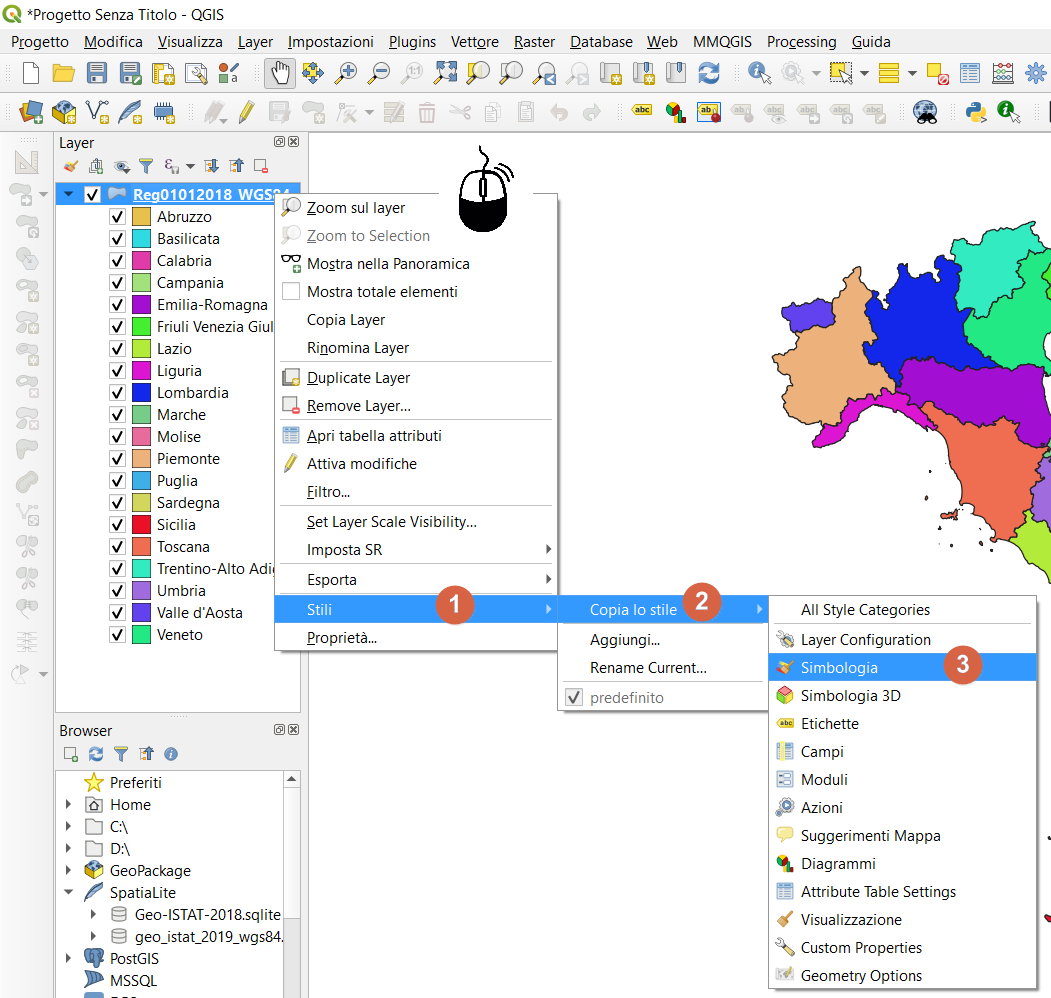Viewport: 1051px width, 998px height.
Task: Collapse the Reg01012018_WGS84 layer tree
Action: point(68,194)
